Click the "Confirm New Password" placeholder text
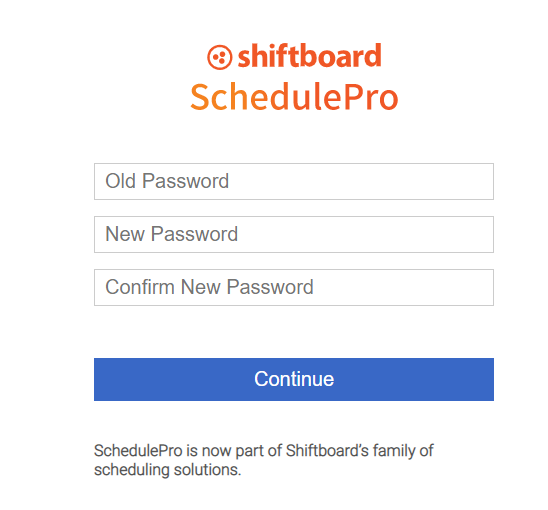This screenshot has width=548, height=510. (x=209, y=287)
